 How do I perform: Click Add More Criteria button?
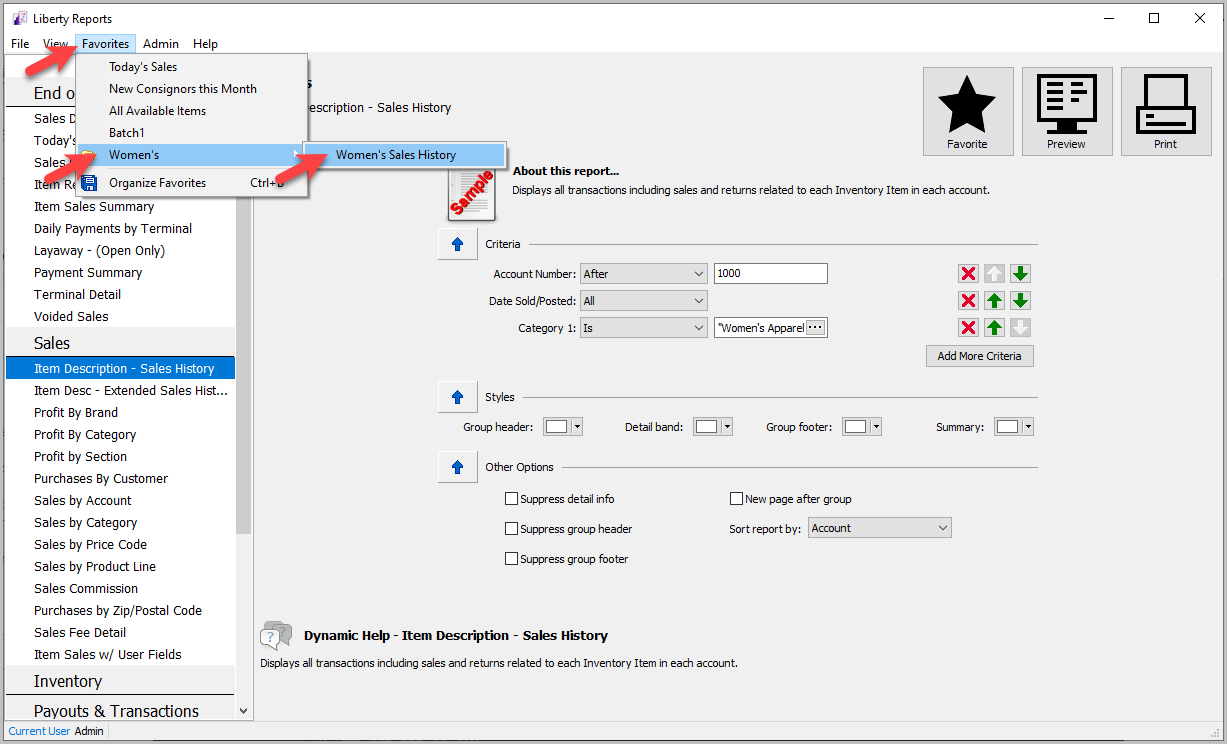(979, 356)
